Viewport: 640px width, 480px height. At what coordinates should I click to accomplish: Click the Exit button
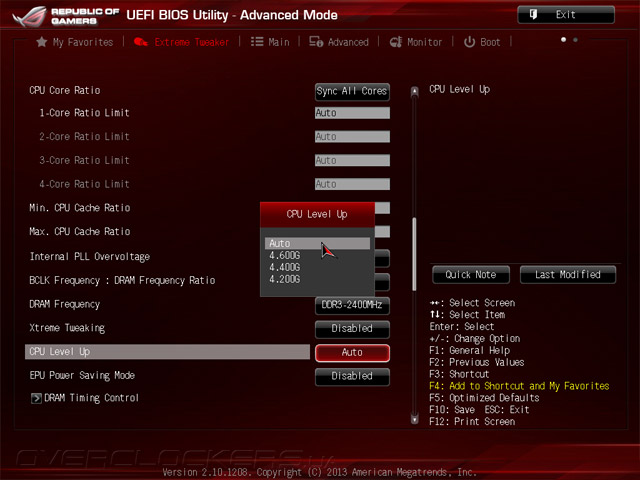coord(566,15)
